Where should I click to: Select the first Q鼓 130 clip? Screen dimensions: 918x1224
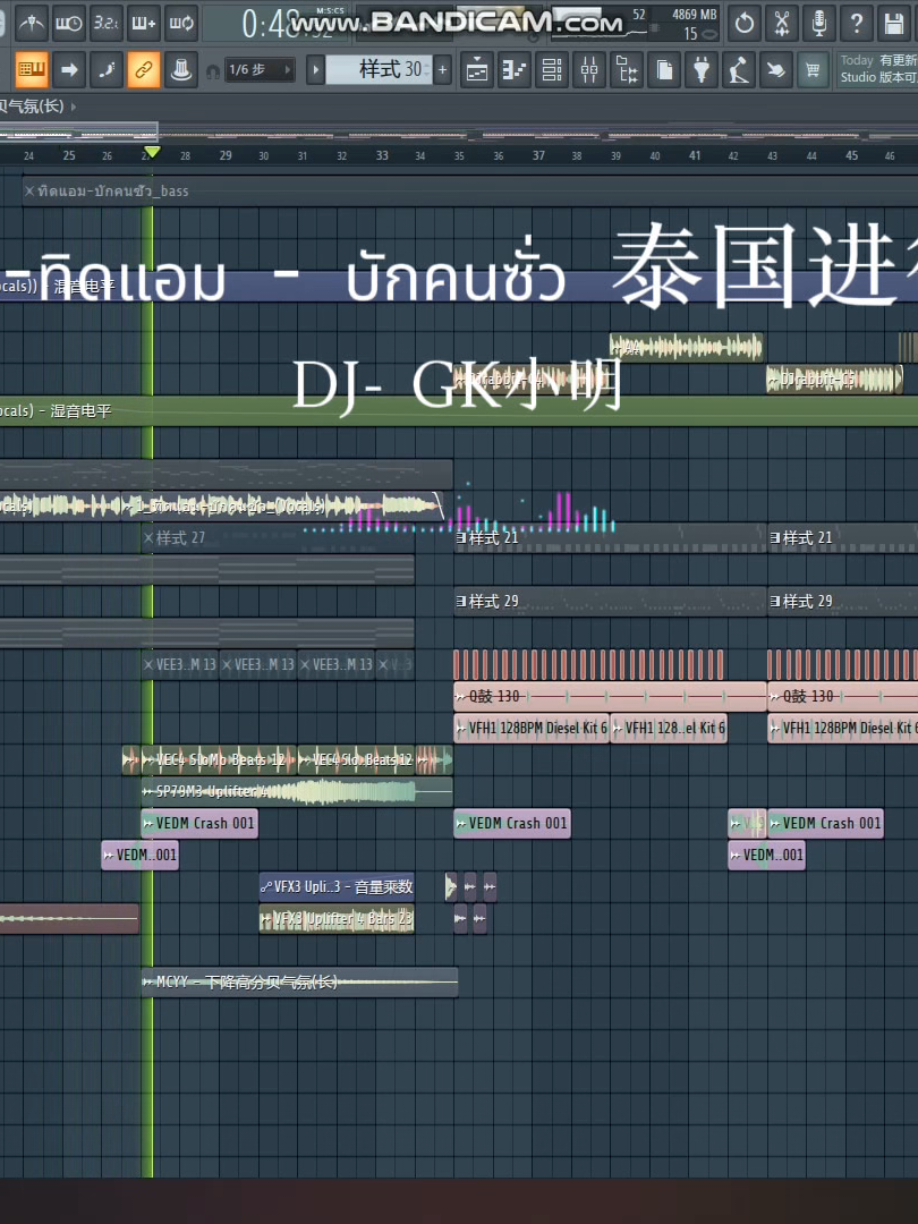click(x=610, y=696)
